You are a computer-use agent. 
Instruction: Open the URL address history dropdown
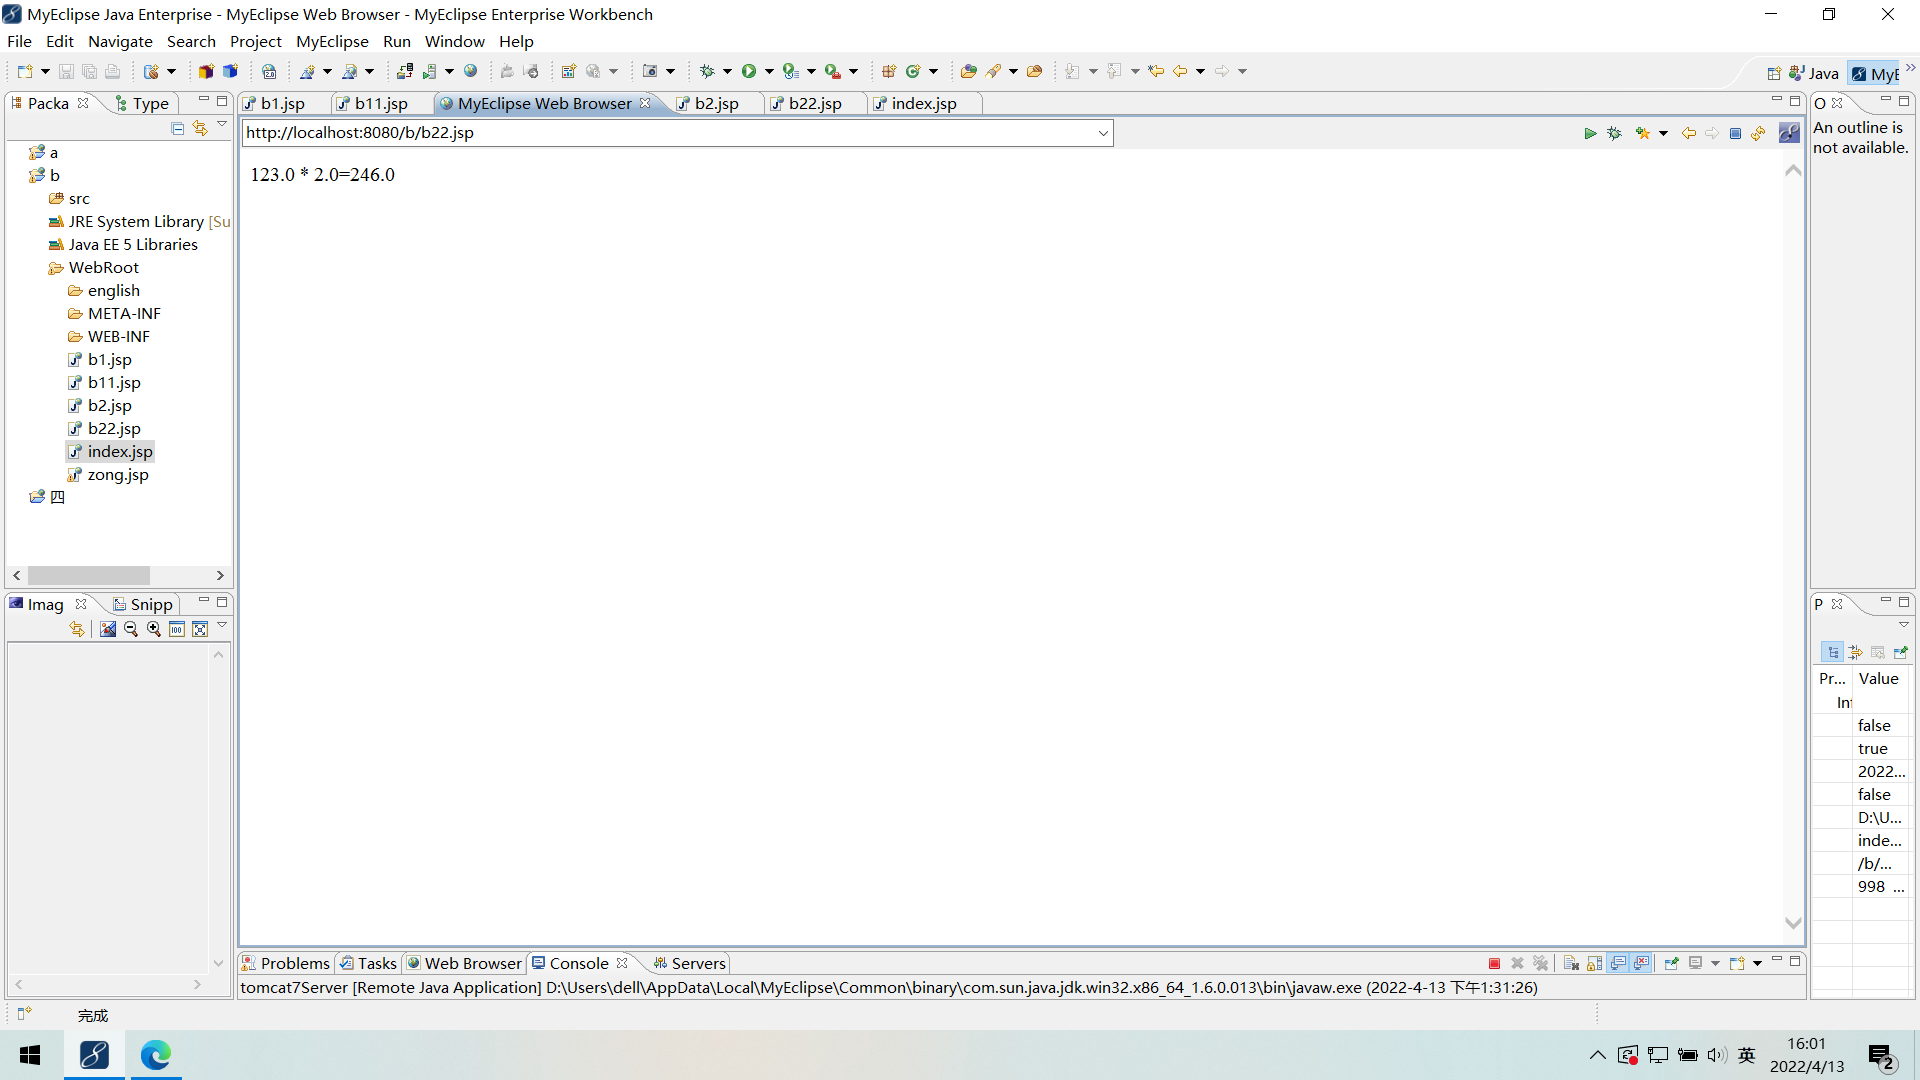pyautogui.click(x=1102, y=133)
